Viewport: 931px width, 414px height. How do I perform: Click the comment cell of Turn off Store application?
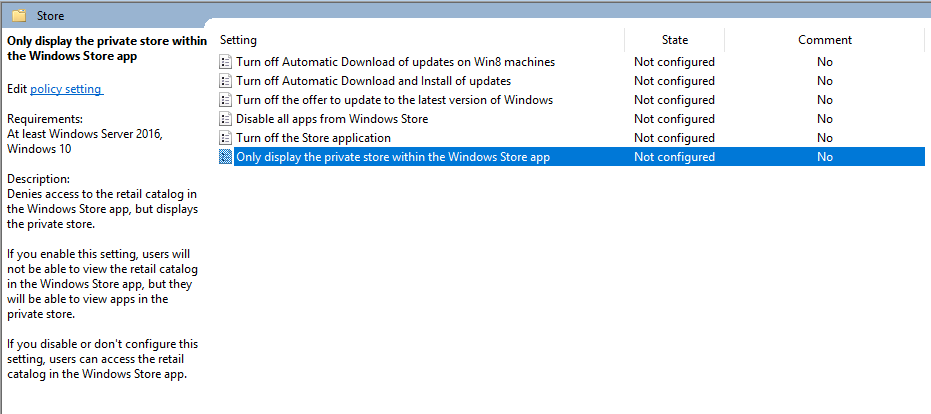click(x=824, y=138)
